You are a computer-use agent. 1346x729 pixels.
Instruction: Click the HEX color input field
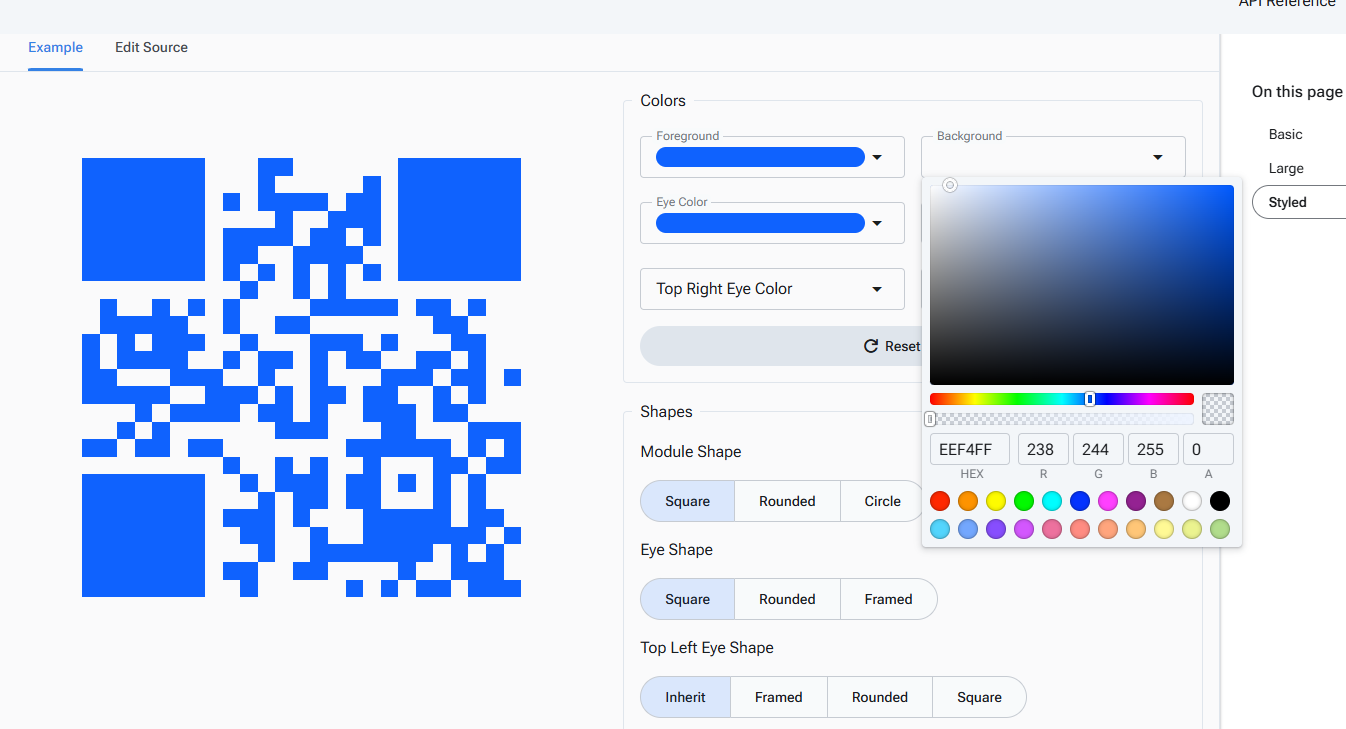tap(969, 450)
